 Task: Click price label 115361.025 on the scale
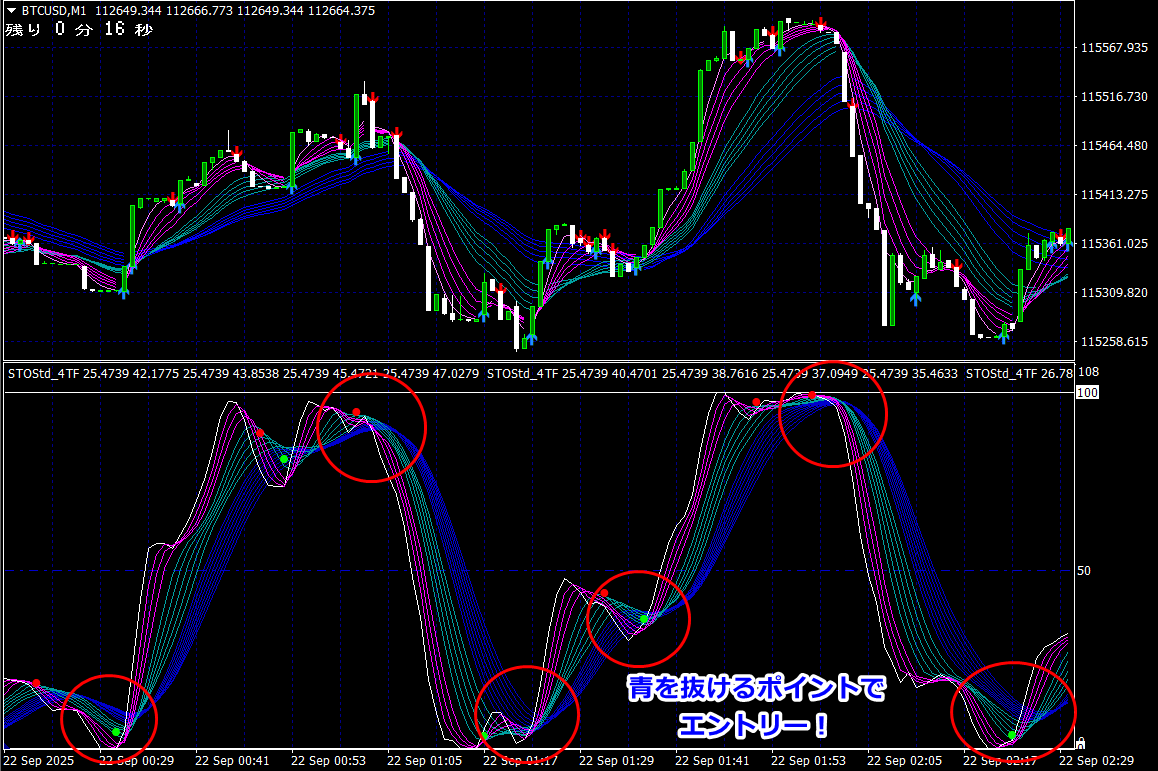(x=1114, y=244)
